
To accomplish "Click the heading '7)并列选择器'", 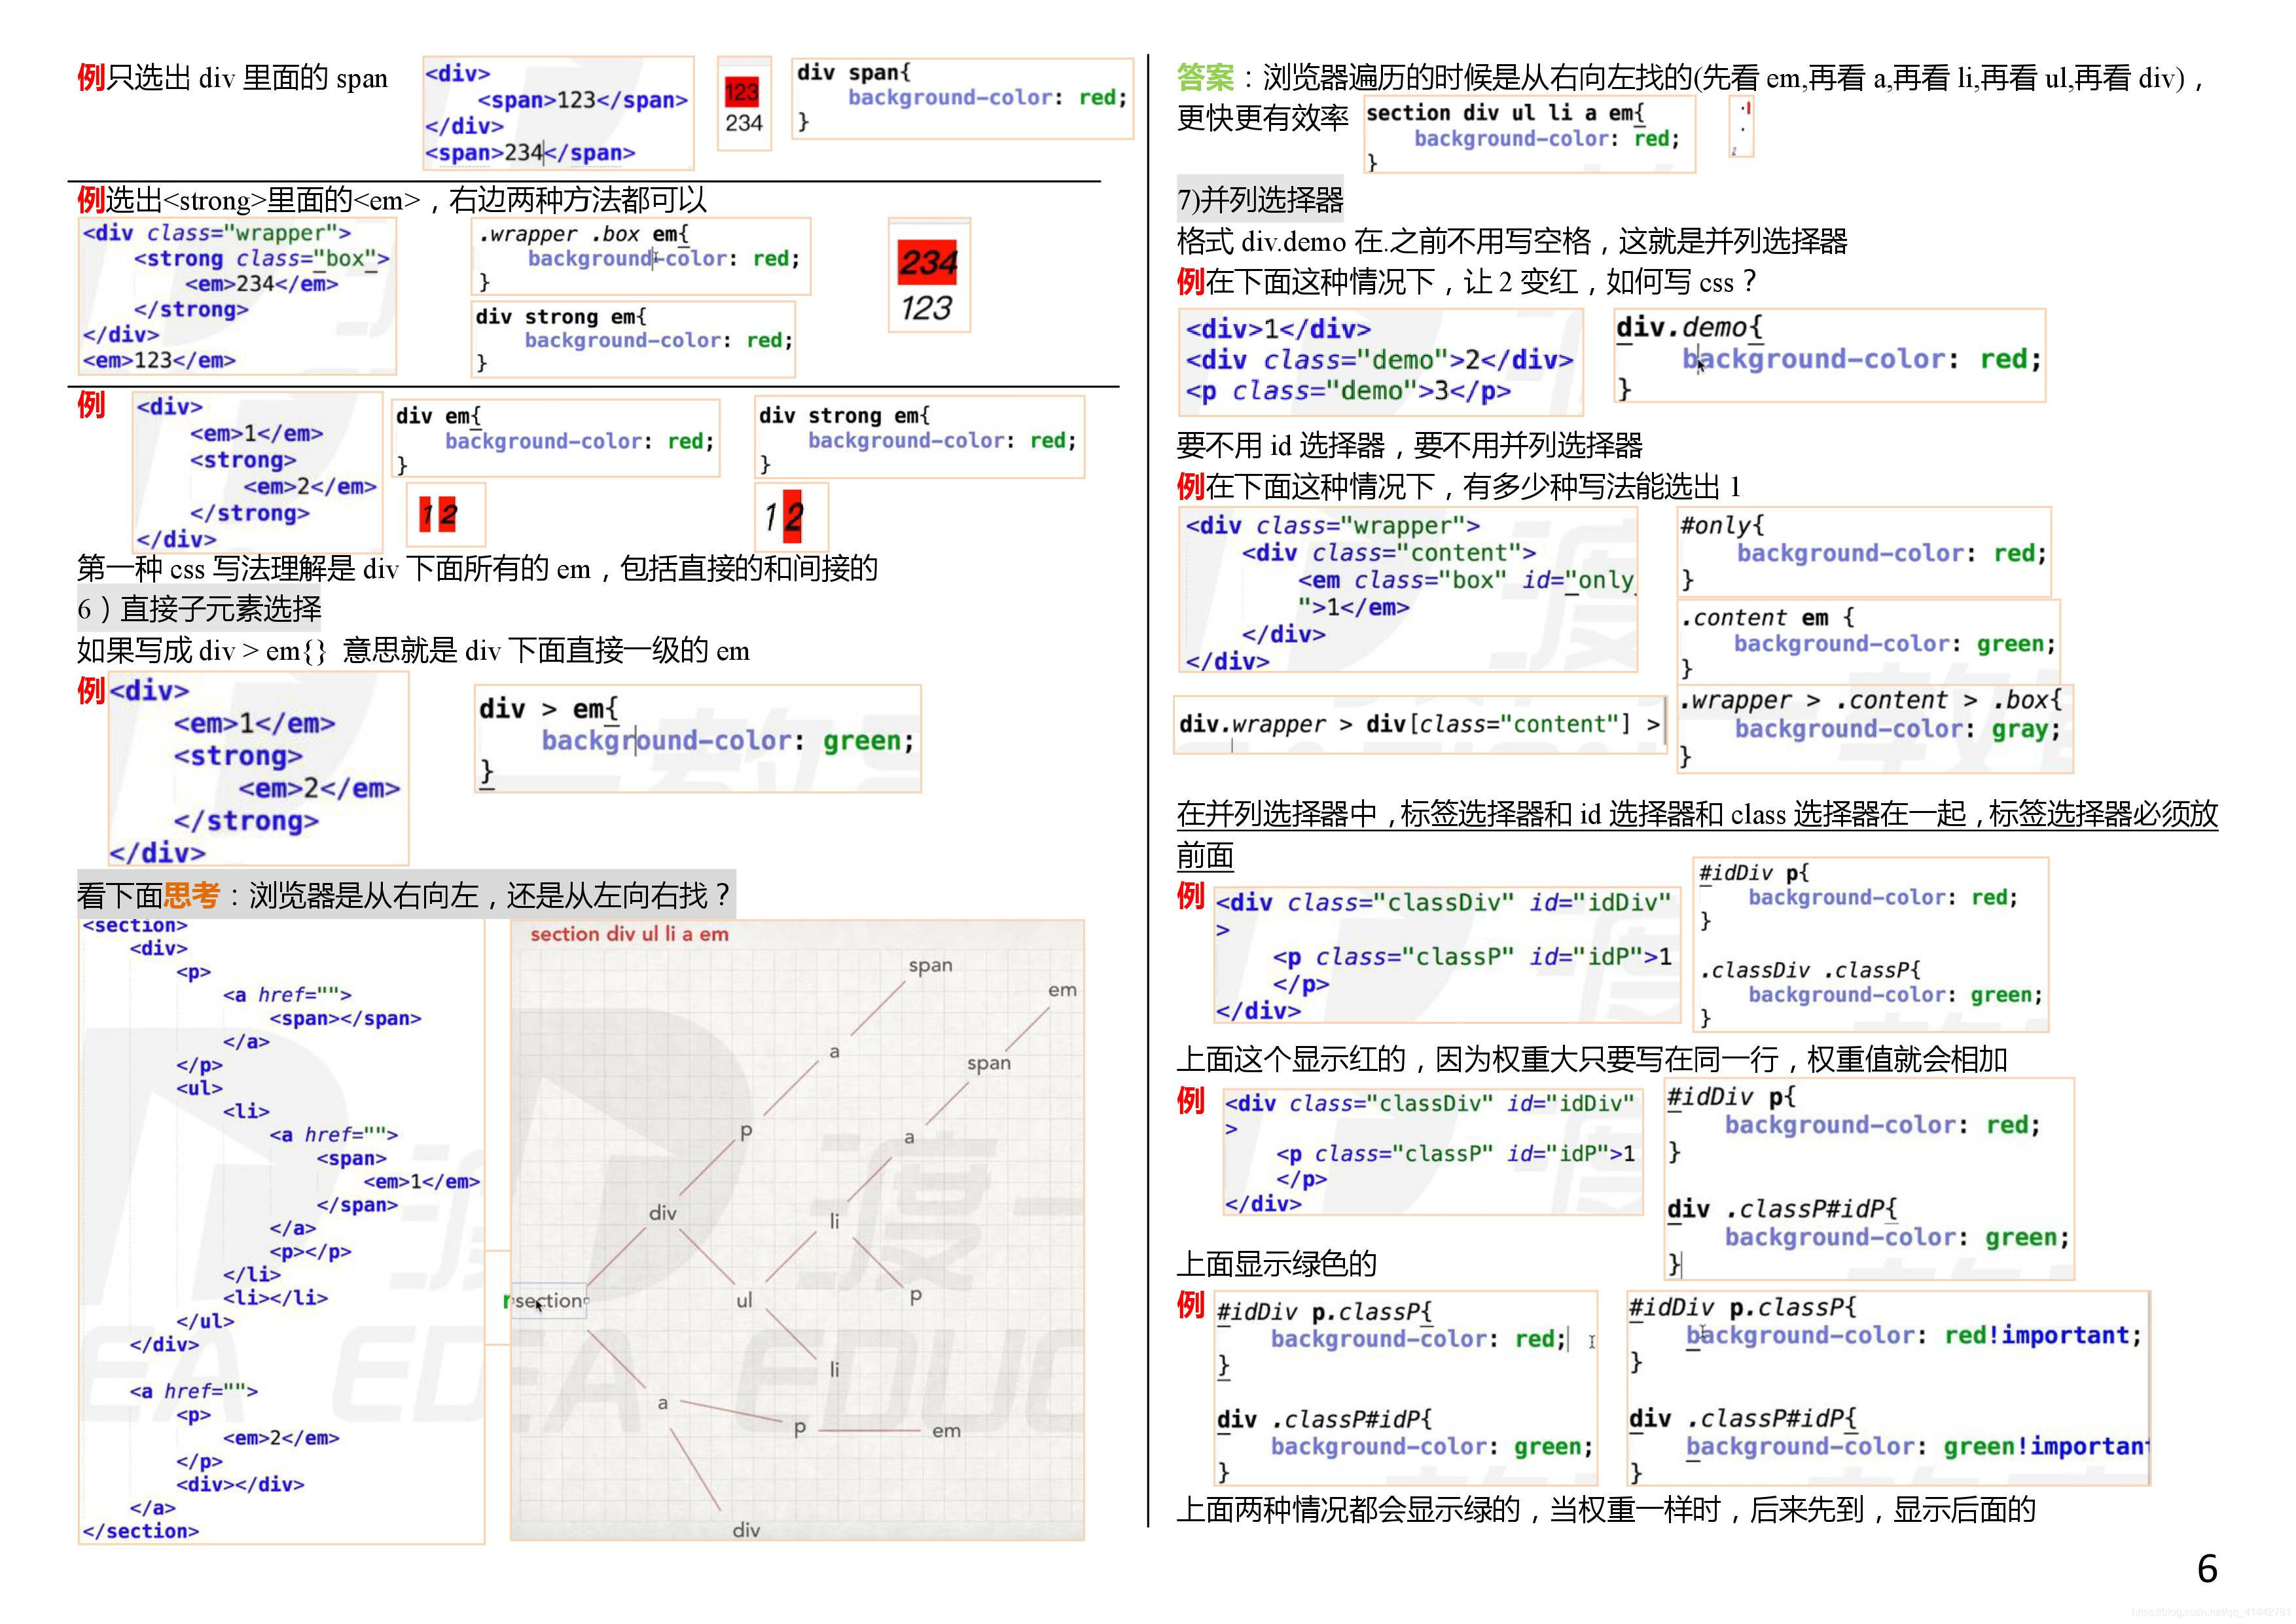I will (1260, 200).
